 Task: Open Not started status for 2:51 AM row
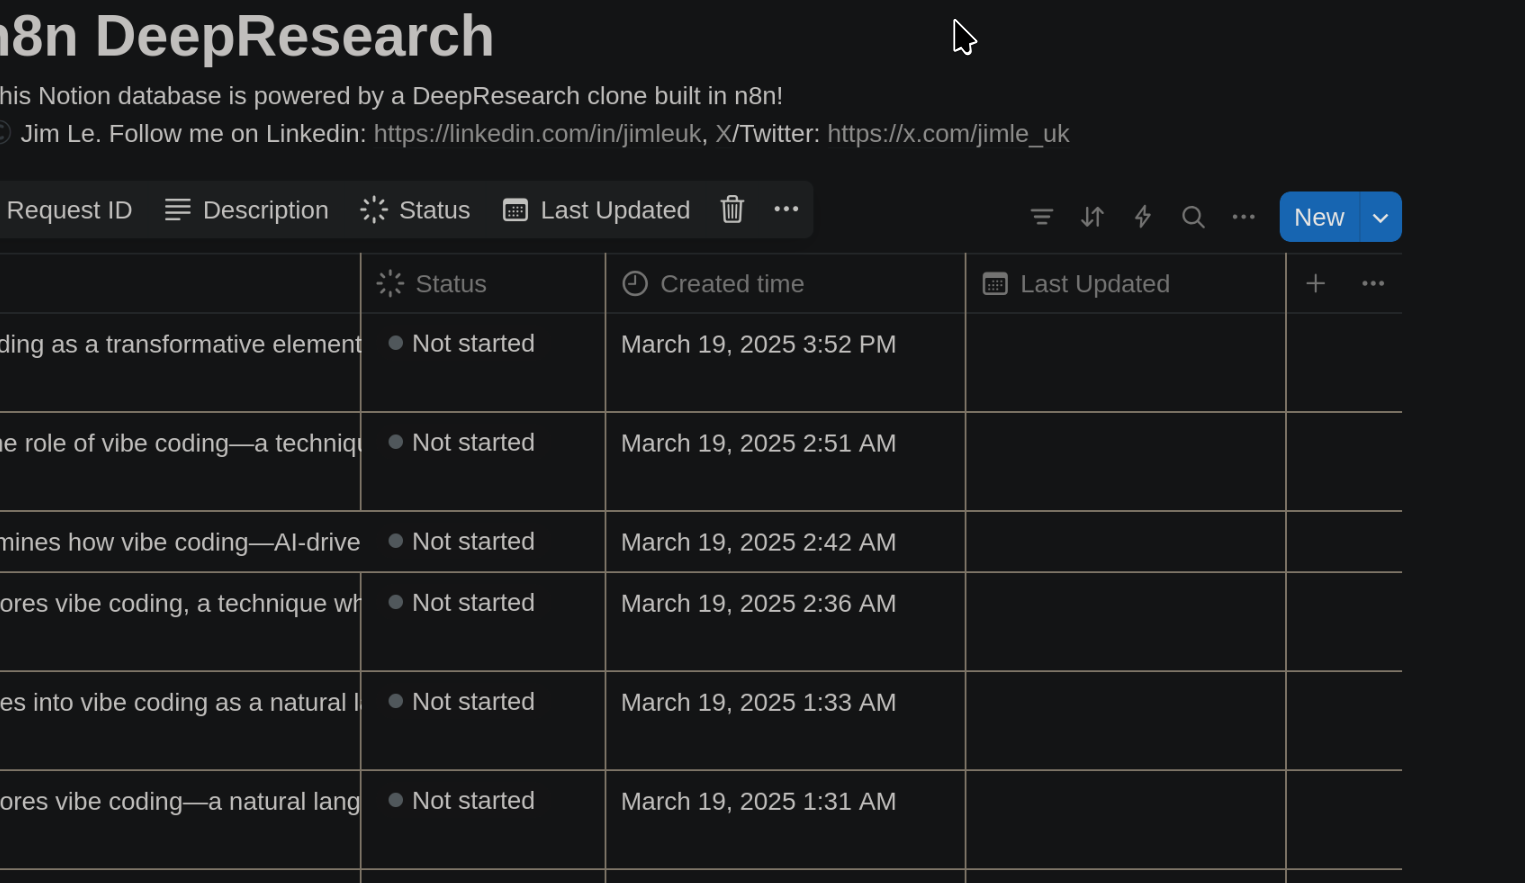pyautogui.click(x=461, y=442)
